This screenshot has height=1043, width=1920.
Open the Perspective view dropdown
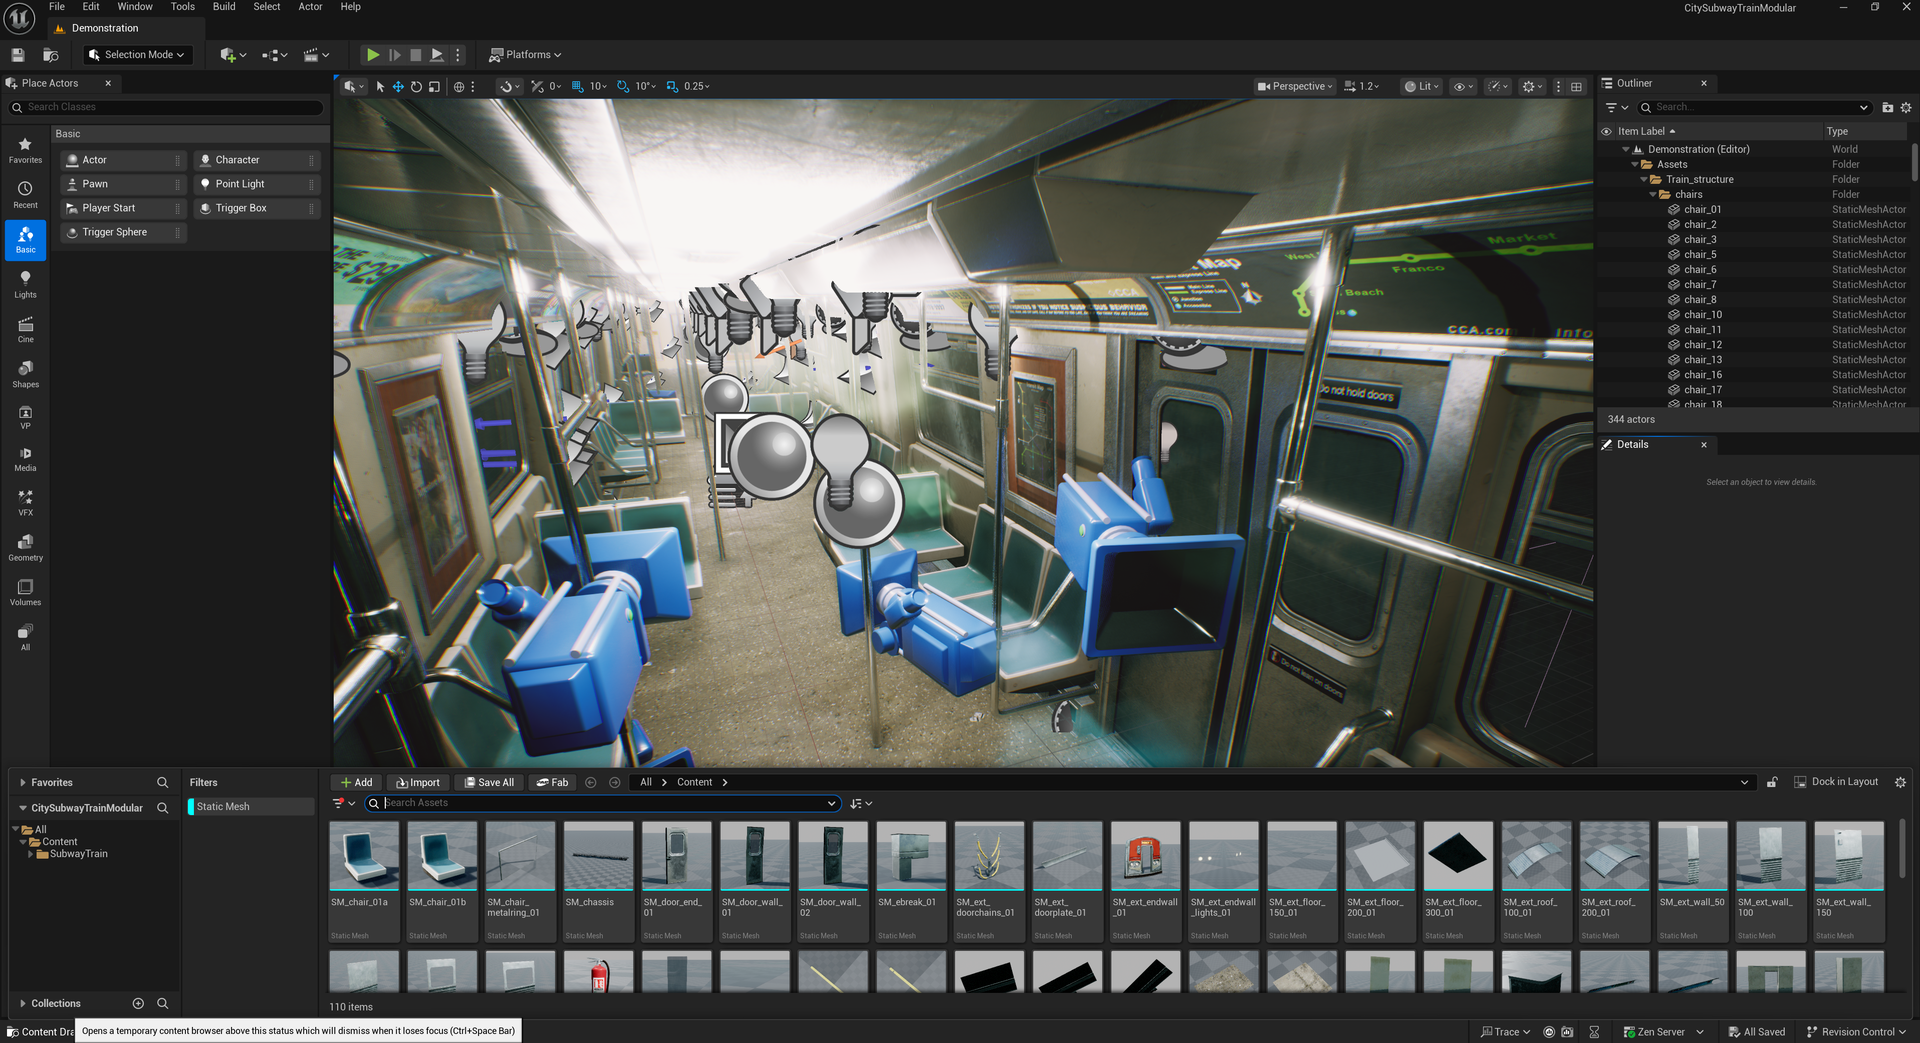[x=1295, y=87]
